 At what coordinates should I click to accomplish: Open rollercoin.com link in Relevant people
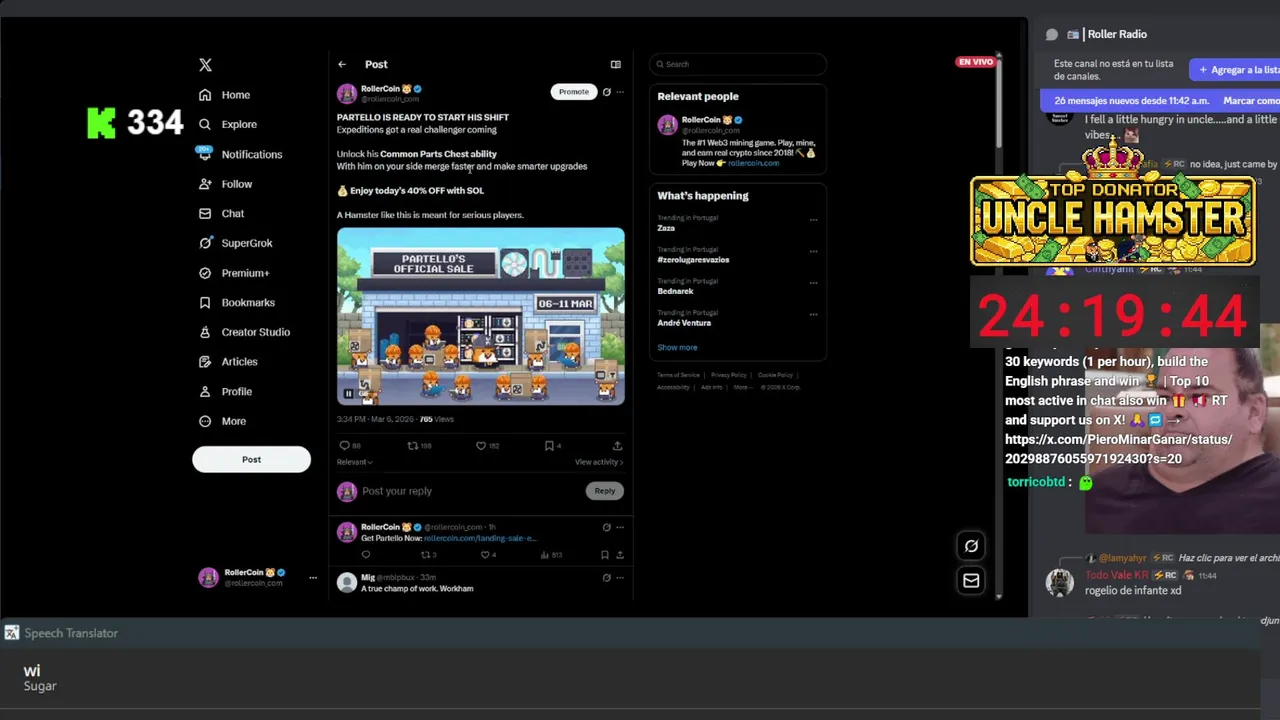click(x=753, y=163)
